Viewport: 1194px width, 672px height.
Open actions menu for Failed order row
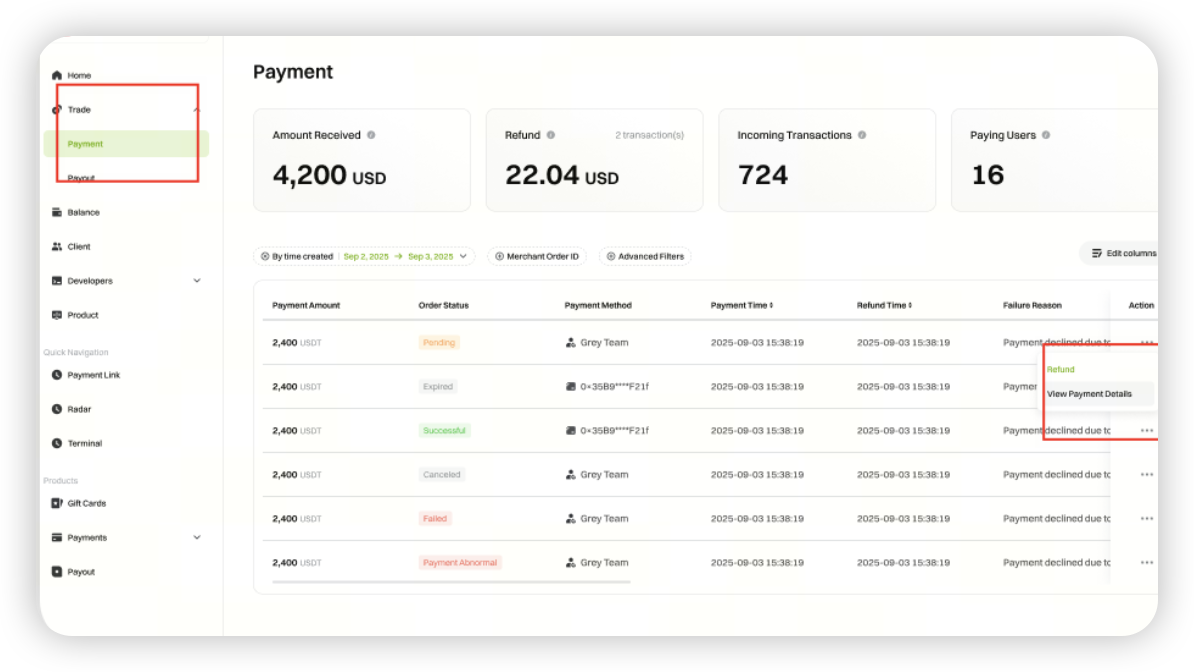coord(1147,519)
